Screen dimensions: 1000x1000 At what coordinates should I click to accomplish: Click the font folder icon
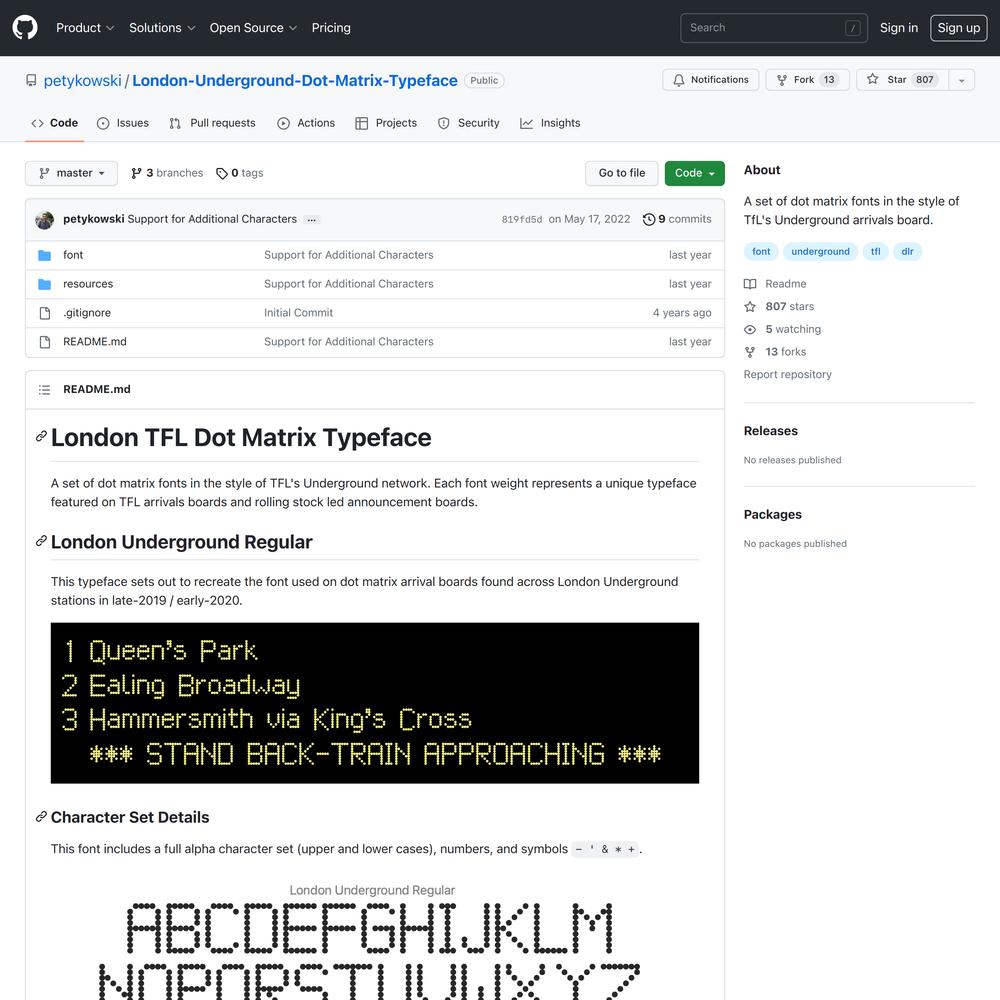(x=45, y=256)
